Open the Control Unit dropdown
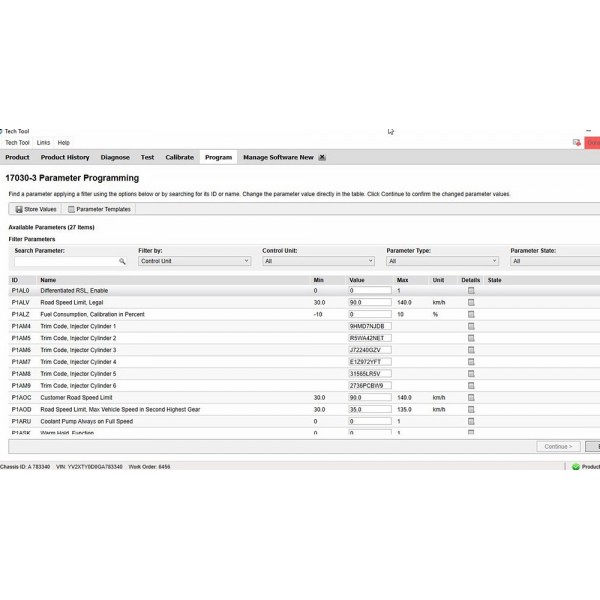This screenshot has width=600, height=600. point(318,261)
